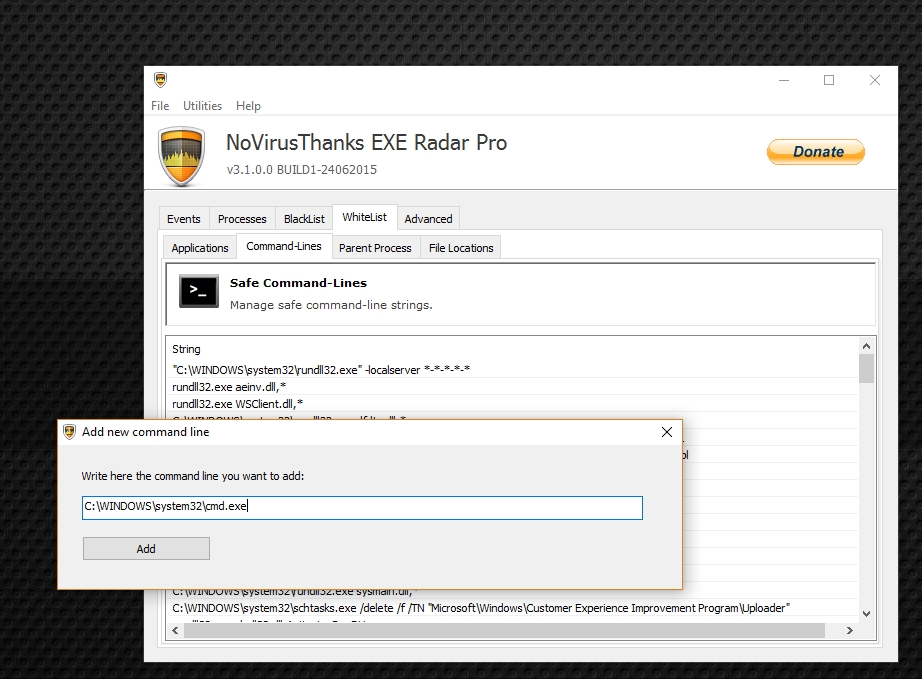
Task: Open the Utilities menu
Action: (202, 106)
